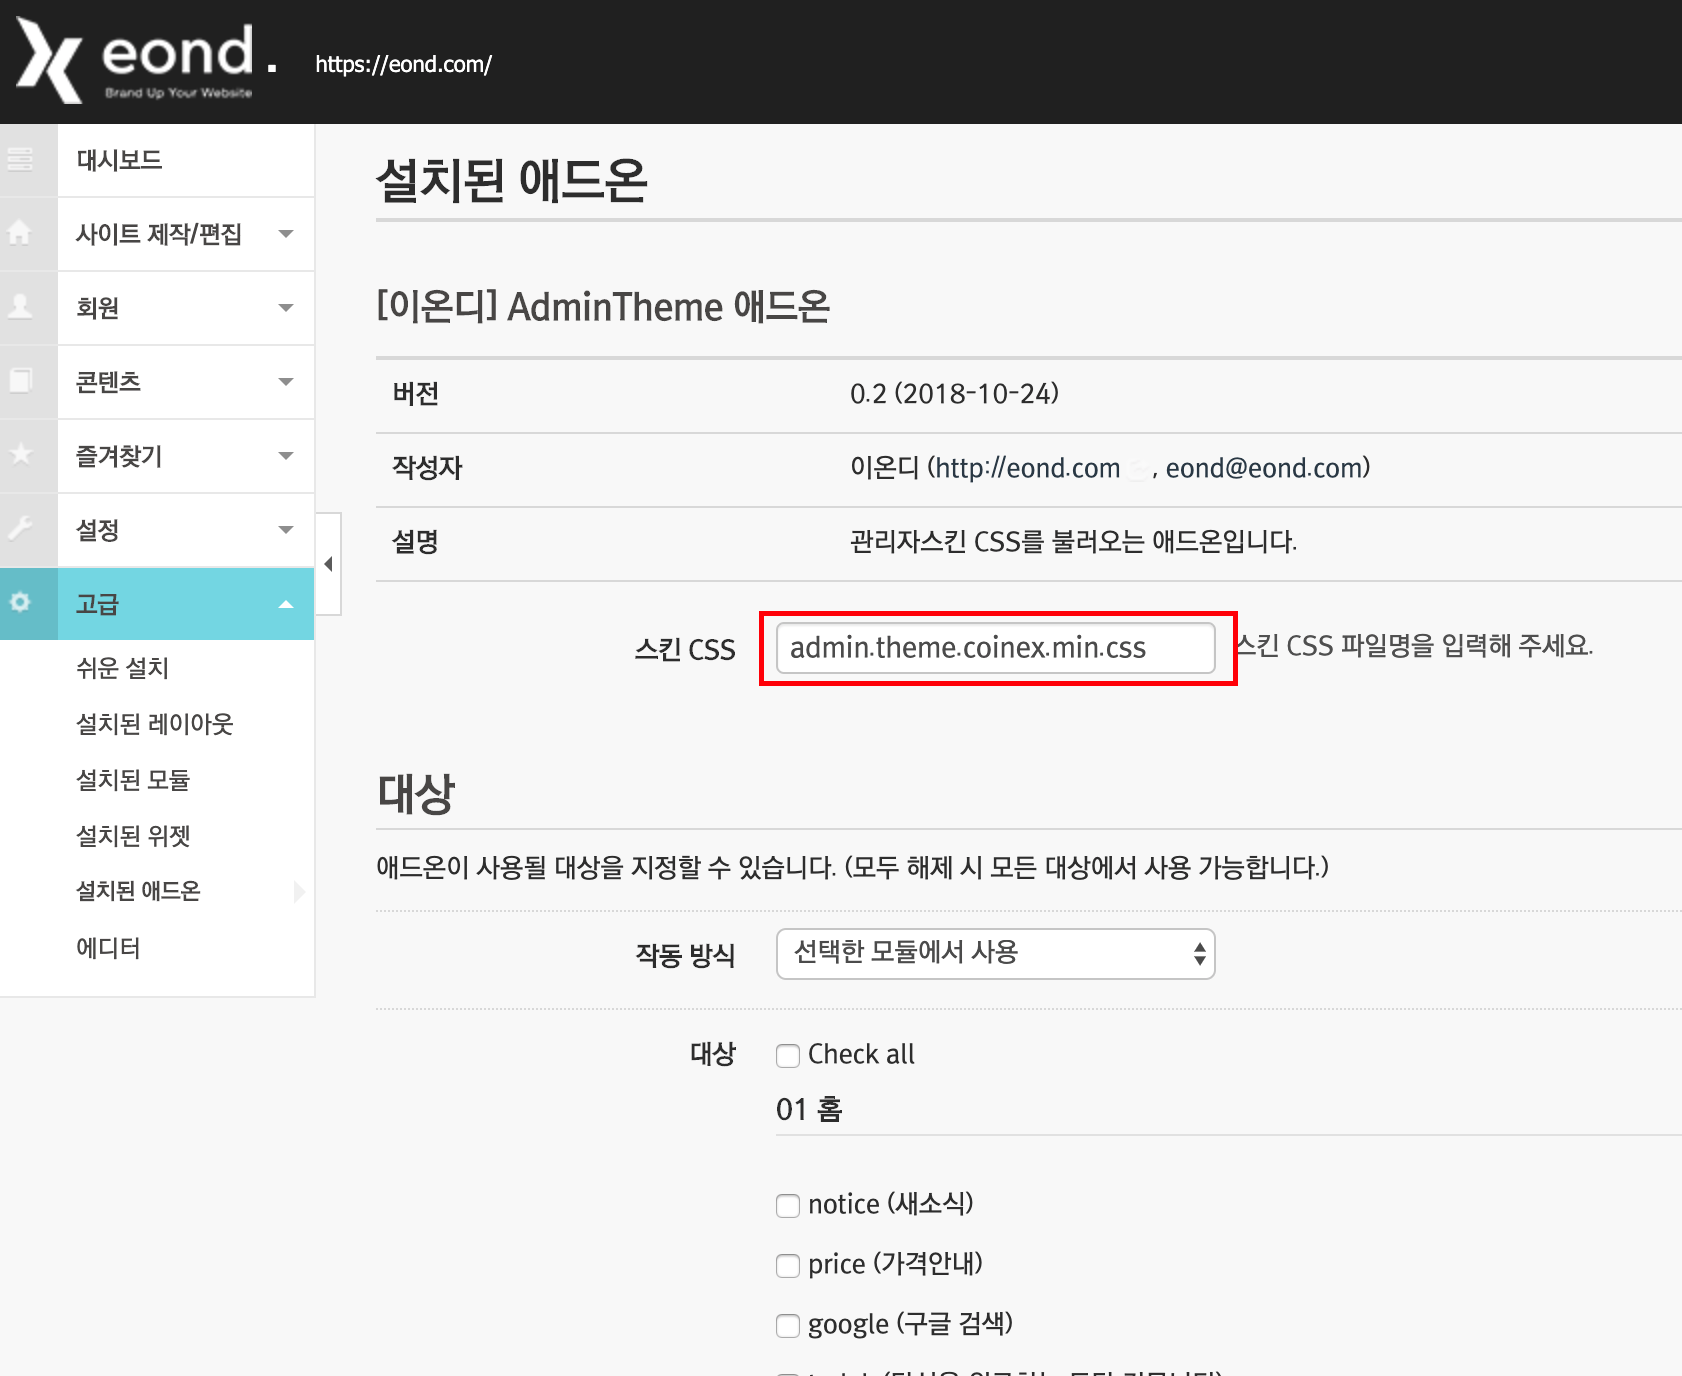This screenshot has width=1682, height=1376.
Task: Click the favorites star icon in sidebar
Action: click(x=20, y=454)
